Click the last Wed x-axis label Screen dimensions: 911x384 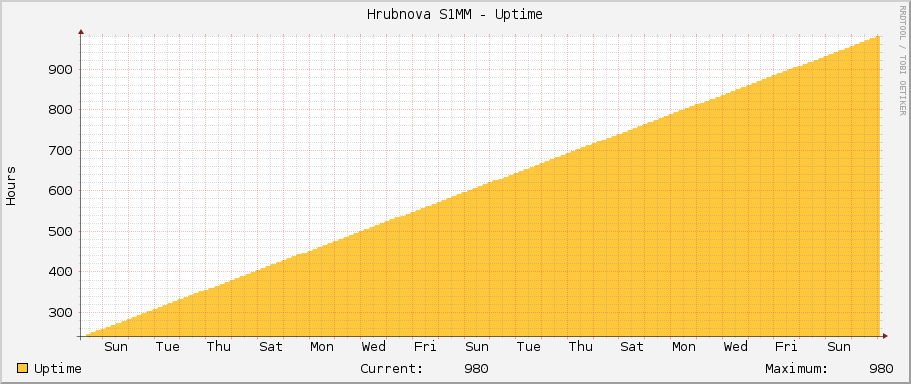[x=736, y=347]
